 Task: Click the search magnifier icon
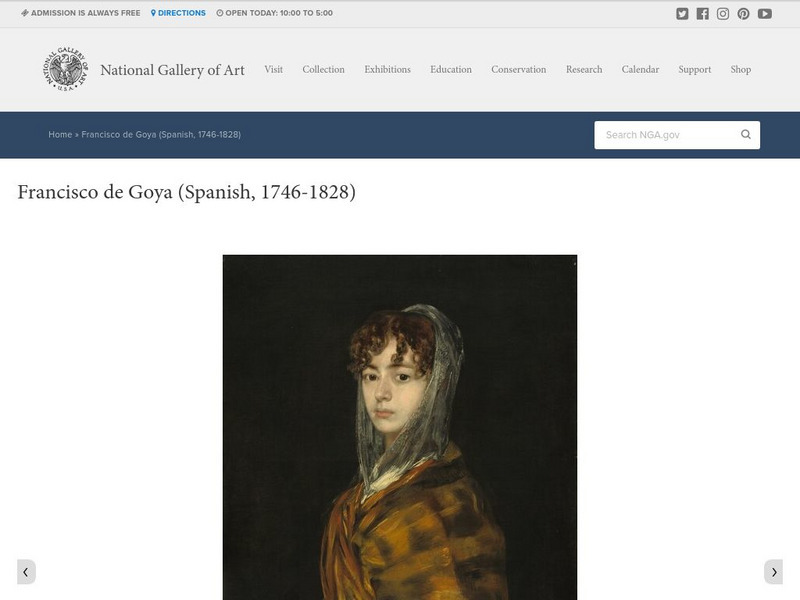[745, 134]
